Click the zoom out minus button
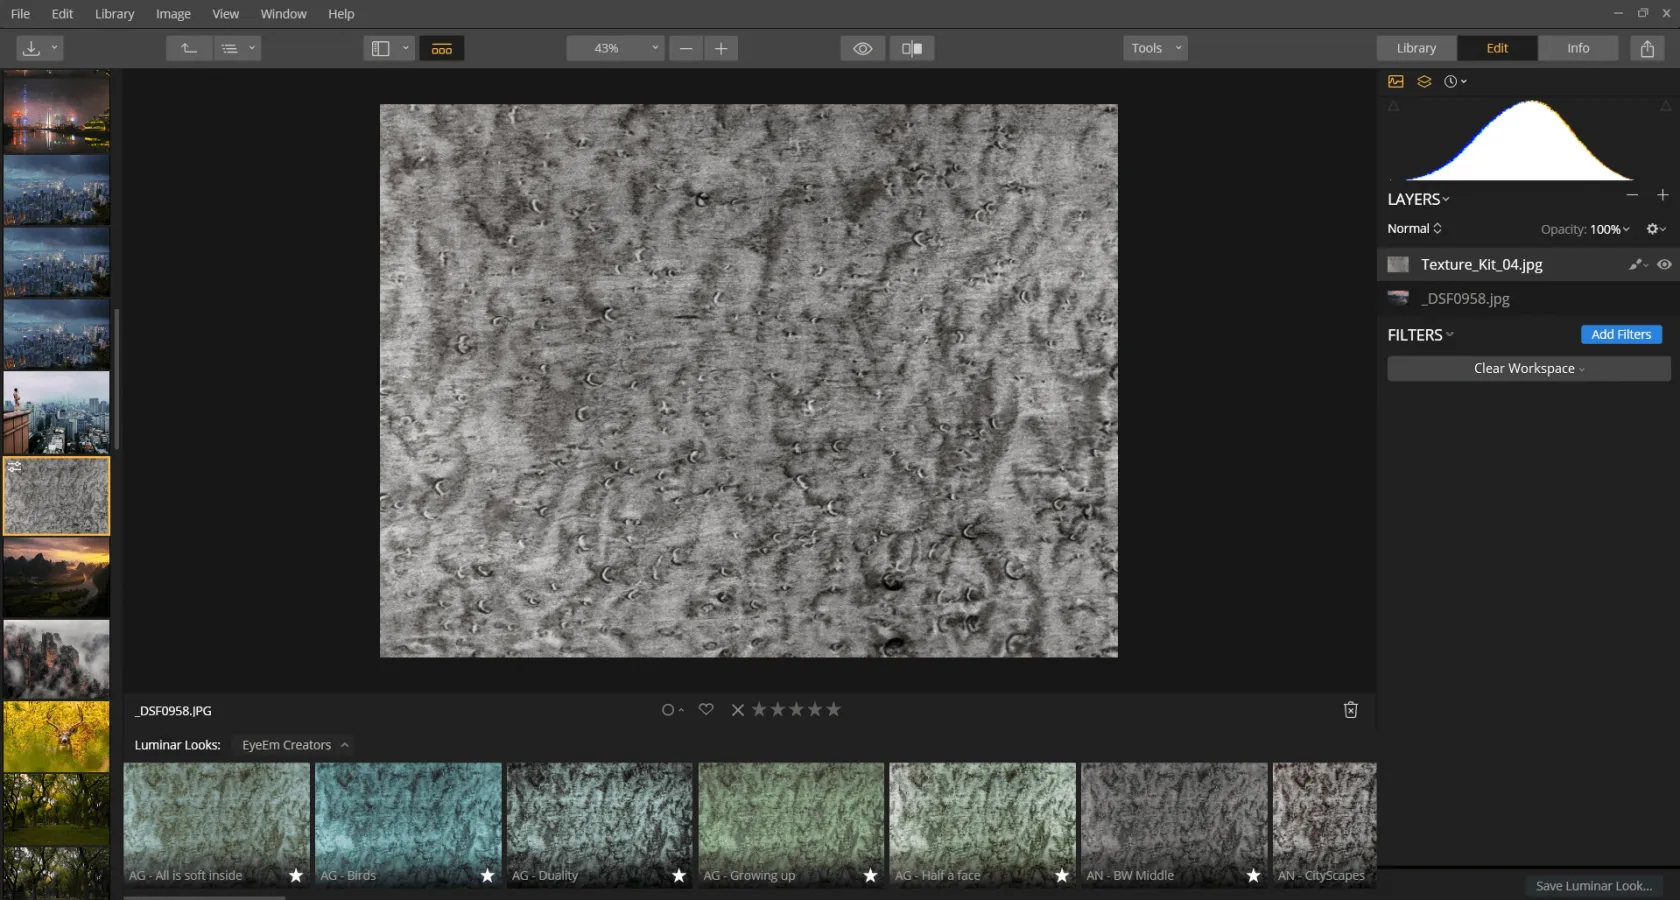Viewport: 1680px width, 900px height. (x=686, y=48)
